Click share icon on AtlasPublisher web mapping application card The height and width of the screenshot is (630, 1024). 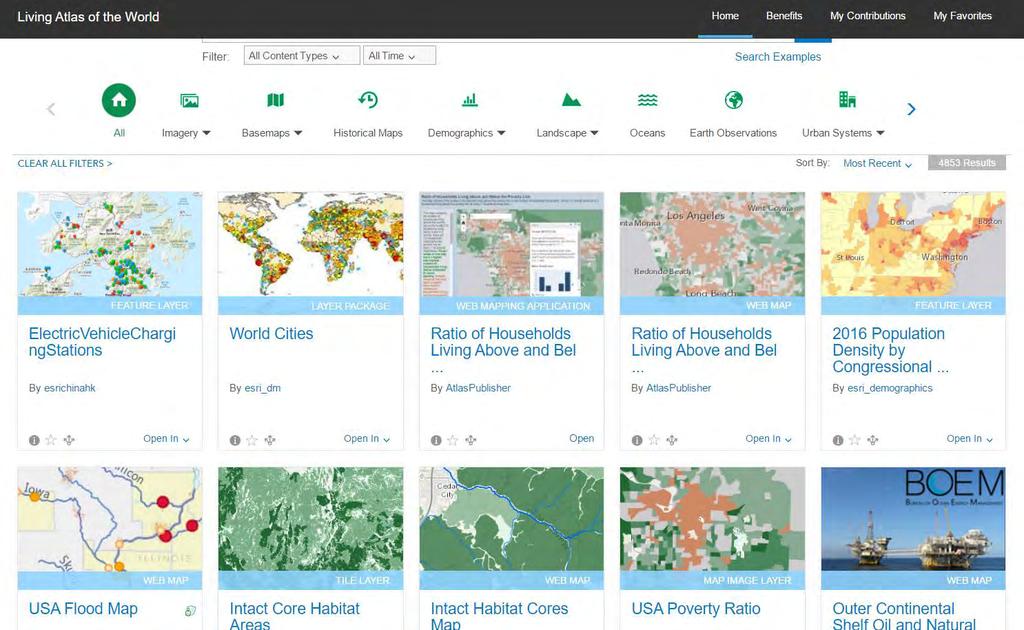tap(470, 440)
